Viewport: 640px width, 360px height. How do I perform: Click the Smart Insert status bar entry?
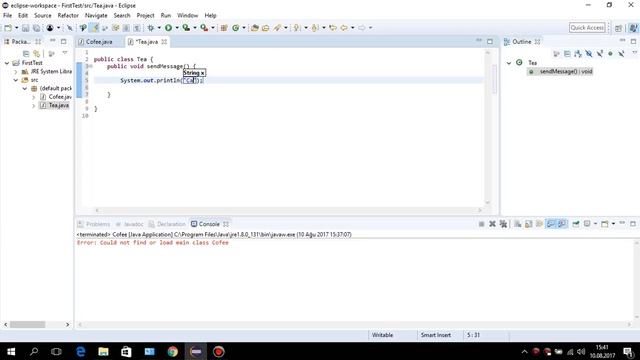click(436, 335)
